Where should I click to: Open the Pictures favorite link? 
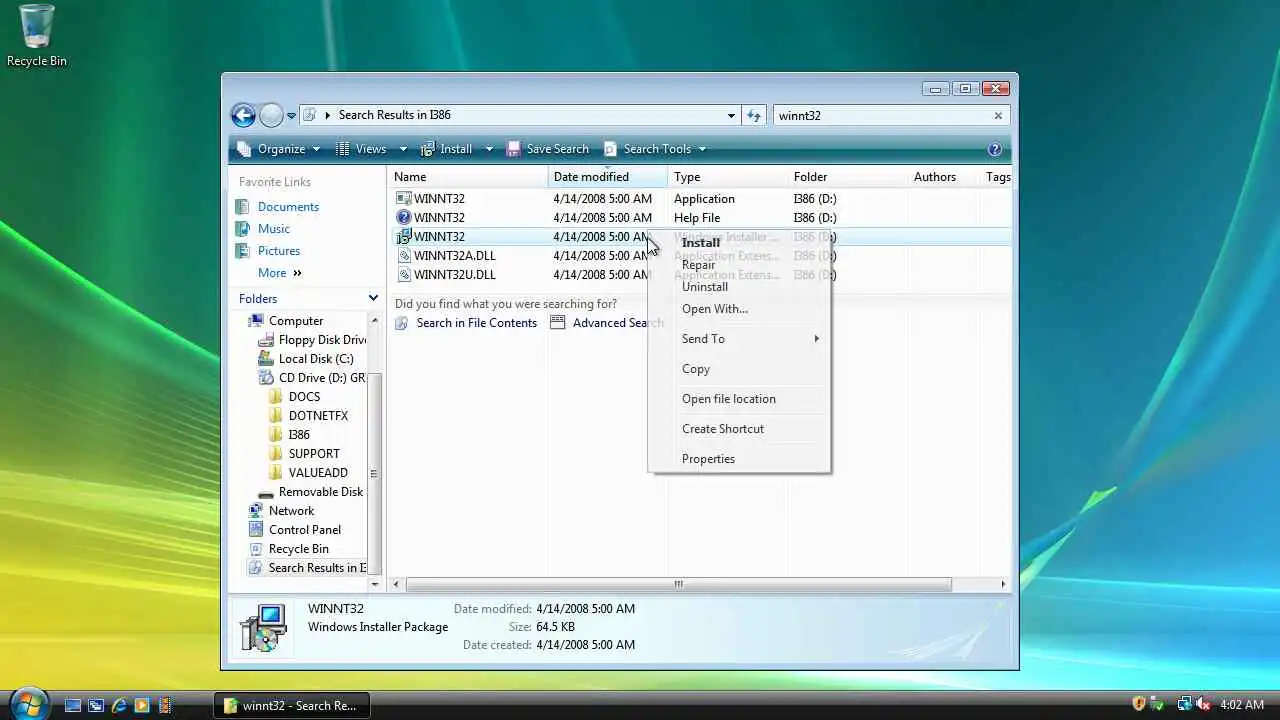(278, 251)
